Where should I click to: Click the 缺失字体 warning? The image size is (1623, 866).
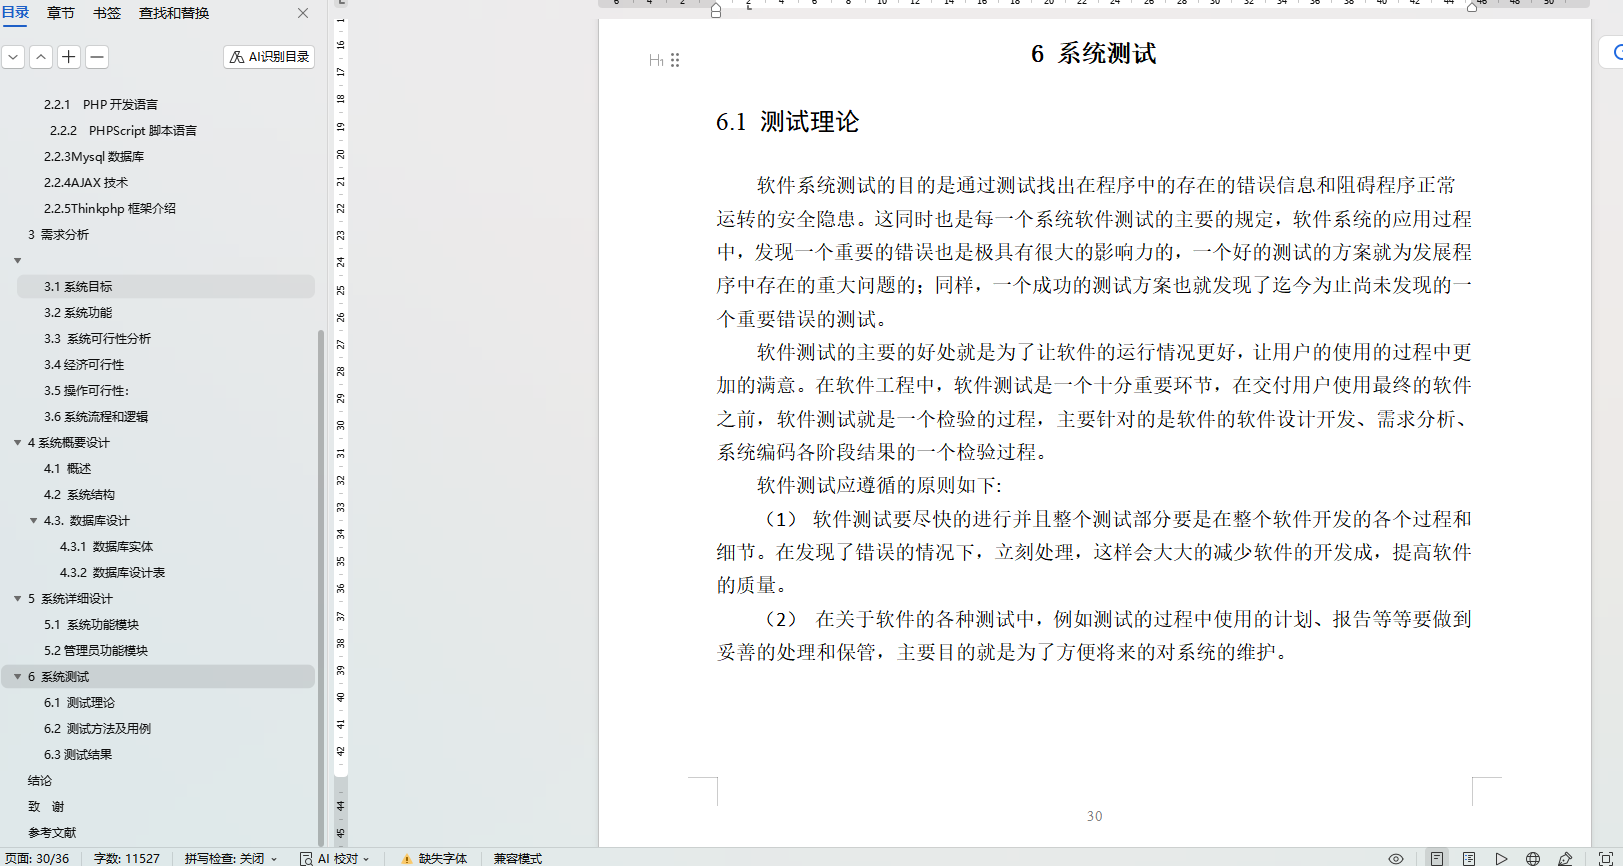434,858
